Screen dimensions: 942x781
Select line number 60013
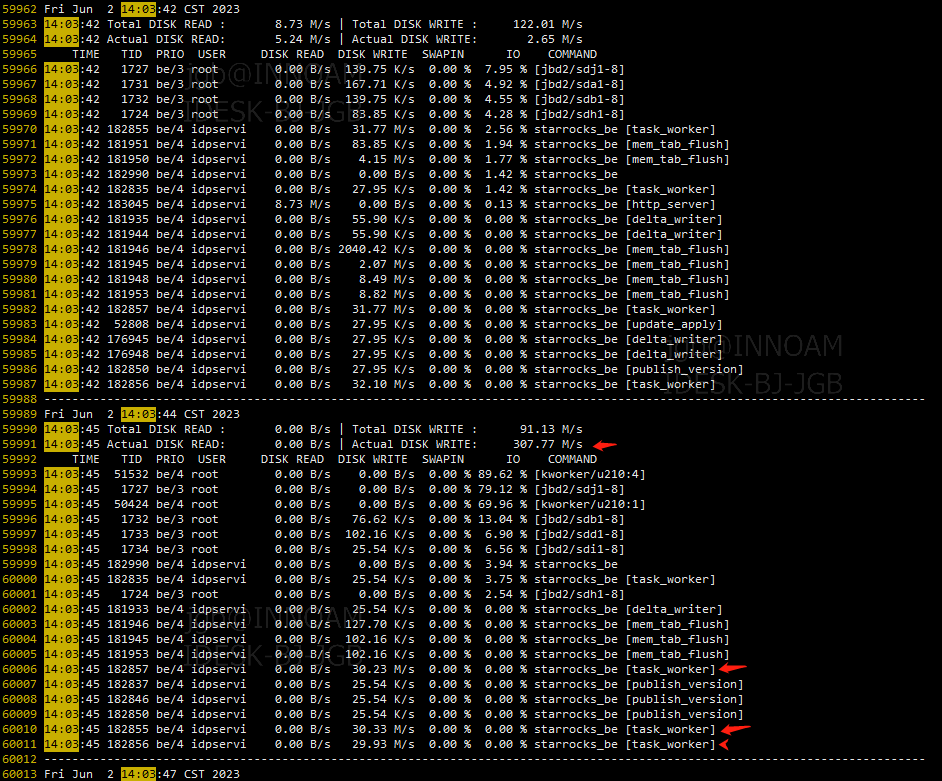20,774
